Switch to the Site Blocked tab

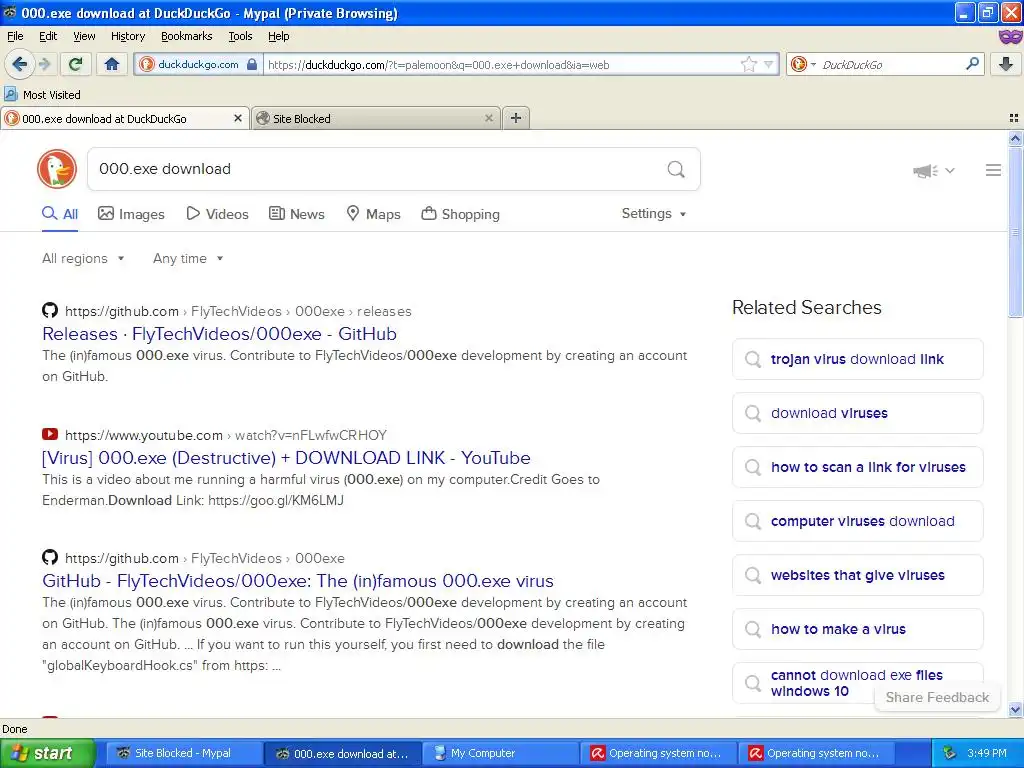(x=376, y=118)
